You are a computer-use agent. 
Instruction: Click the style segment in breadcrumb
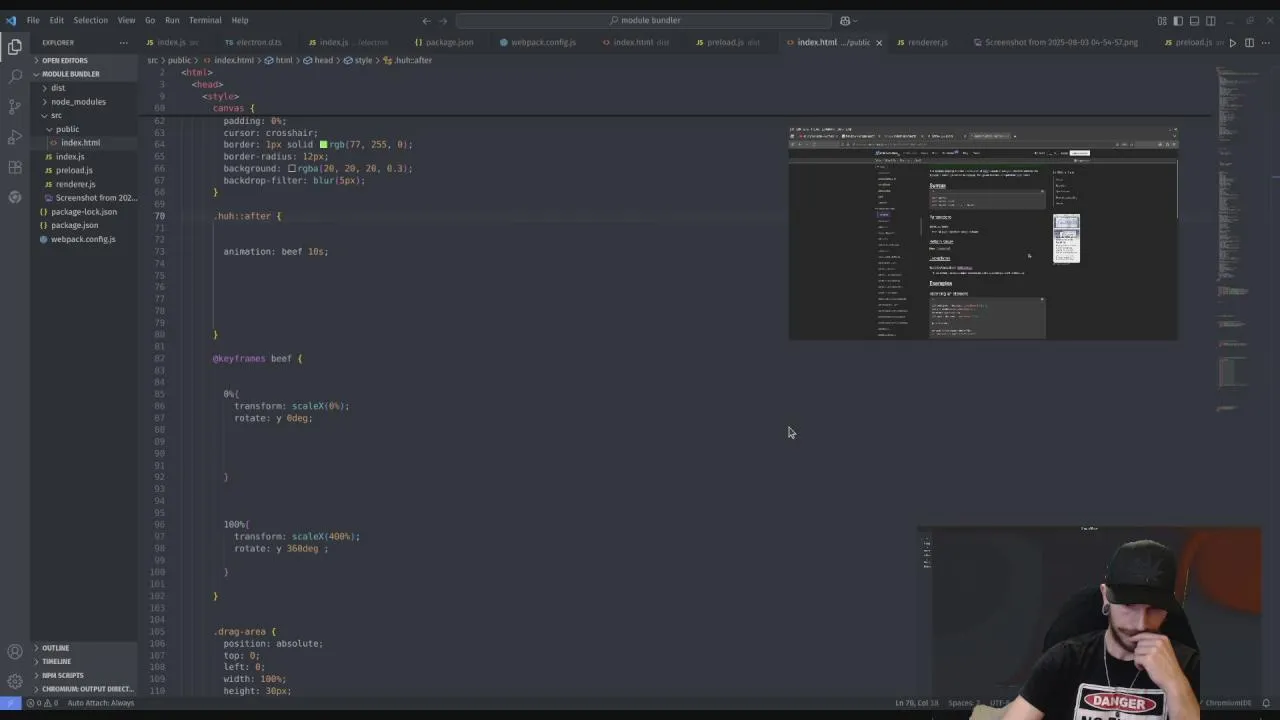(357, 60)
